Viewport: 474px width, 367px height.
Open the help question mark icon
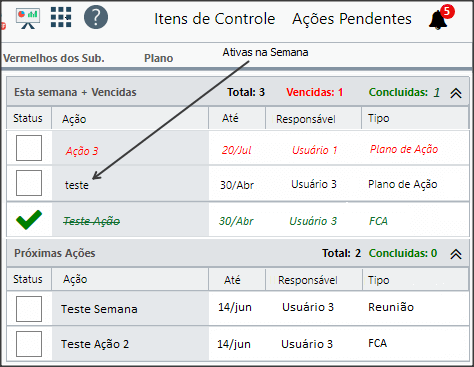click(96, 17)
